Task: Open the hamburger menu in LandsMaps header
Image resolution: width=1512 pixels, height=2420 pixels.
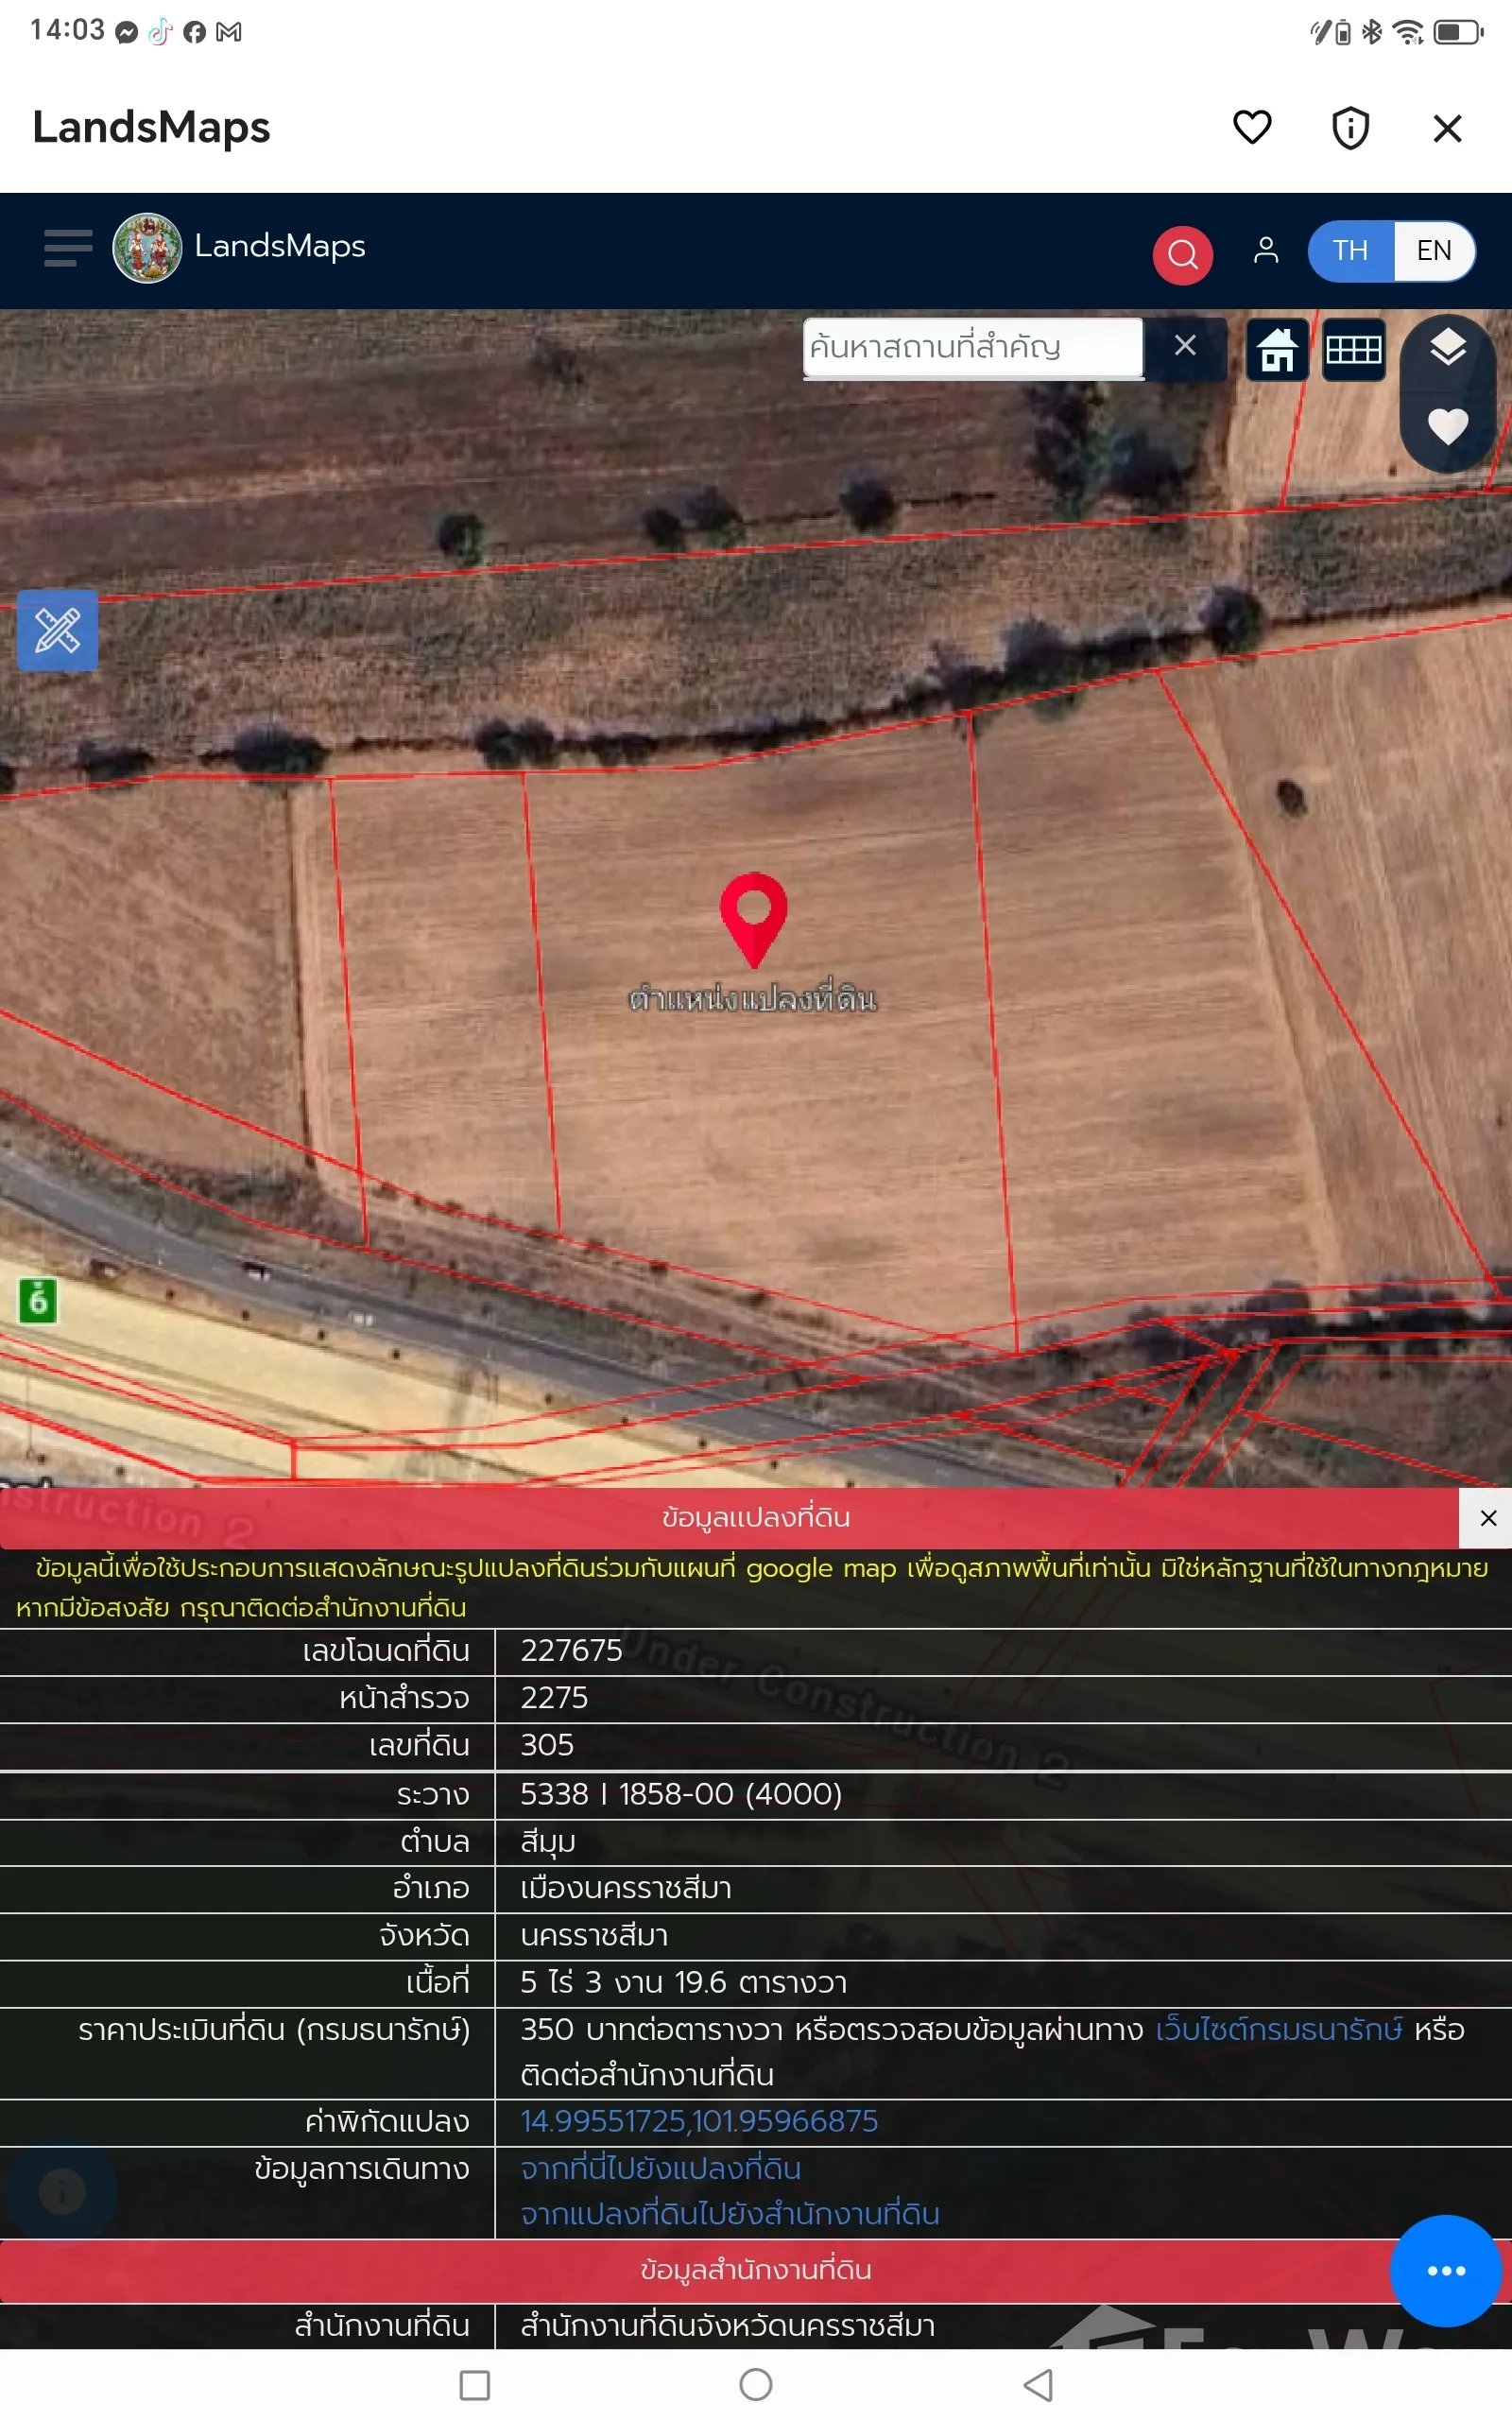Action: coord(67,248)
